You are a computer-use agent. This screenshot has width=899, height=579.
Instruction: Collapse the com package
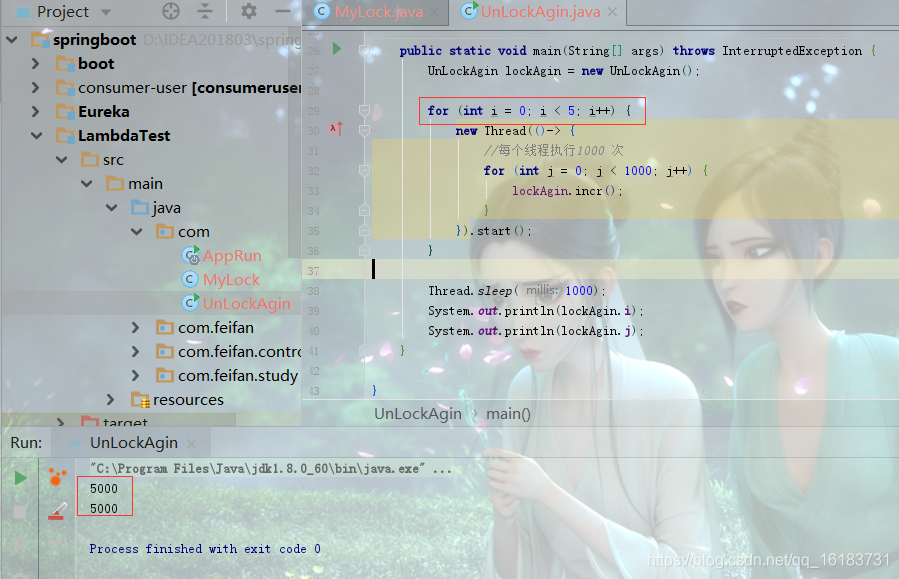(x=137, y=232)
